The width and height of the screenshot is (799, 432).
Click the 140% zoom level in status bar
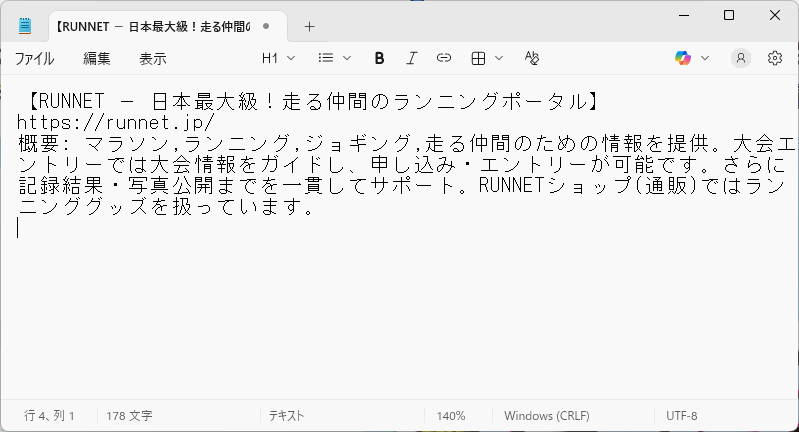[451, 415]
